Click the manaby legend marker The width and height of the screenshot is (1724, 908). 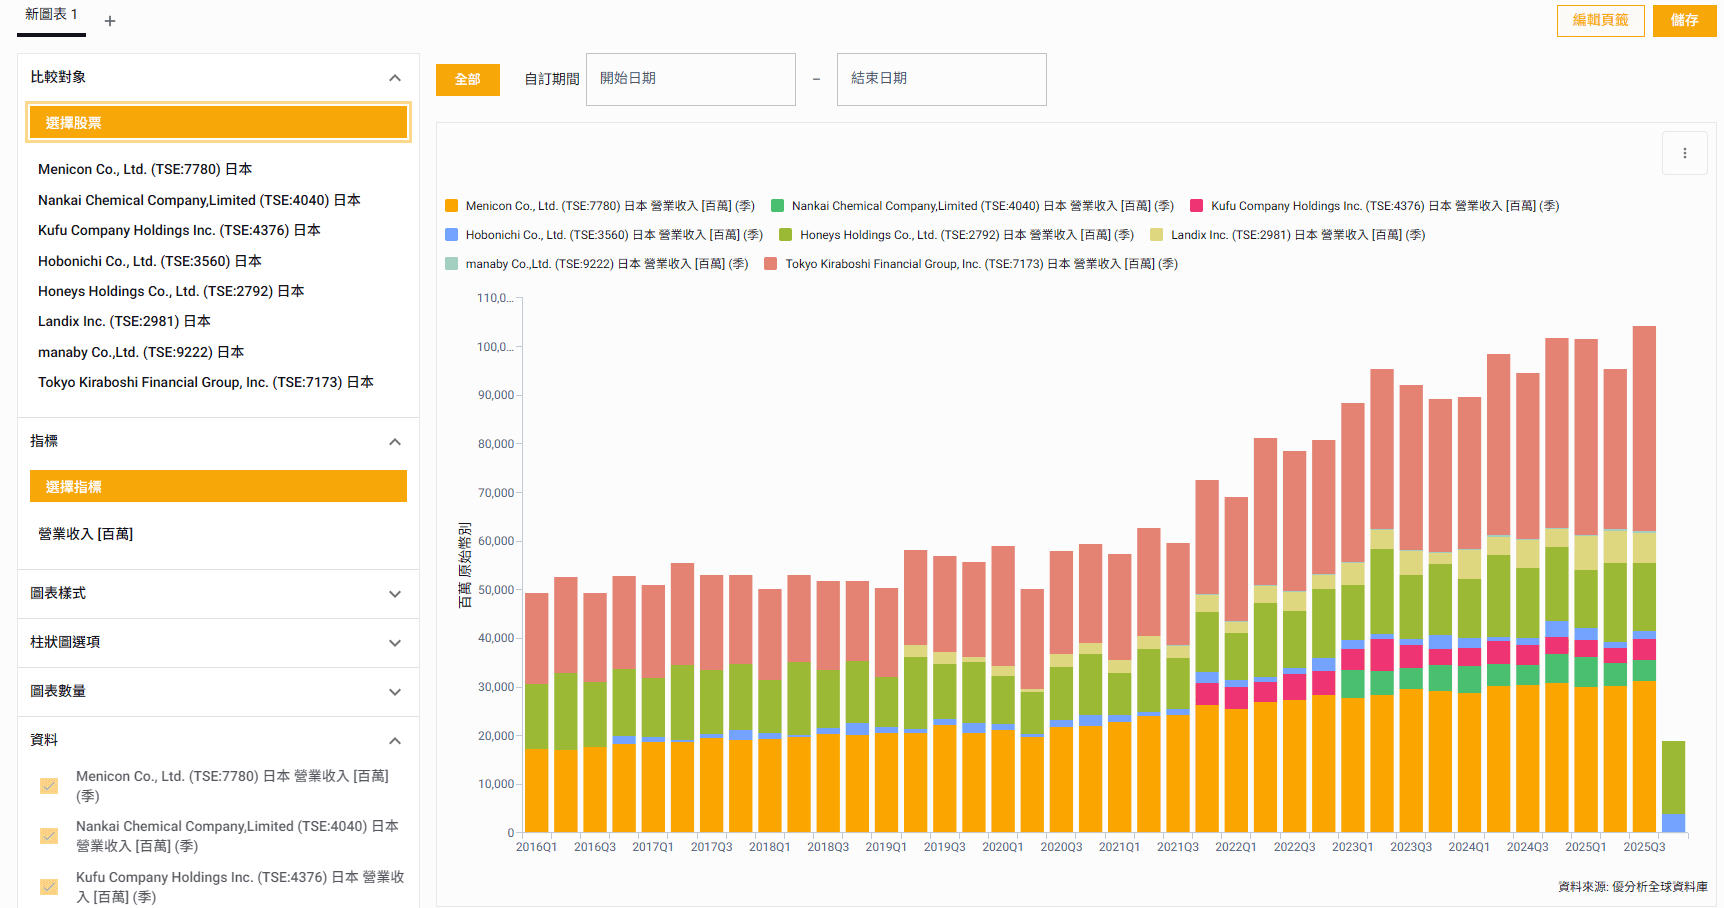tap(451, 264)
